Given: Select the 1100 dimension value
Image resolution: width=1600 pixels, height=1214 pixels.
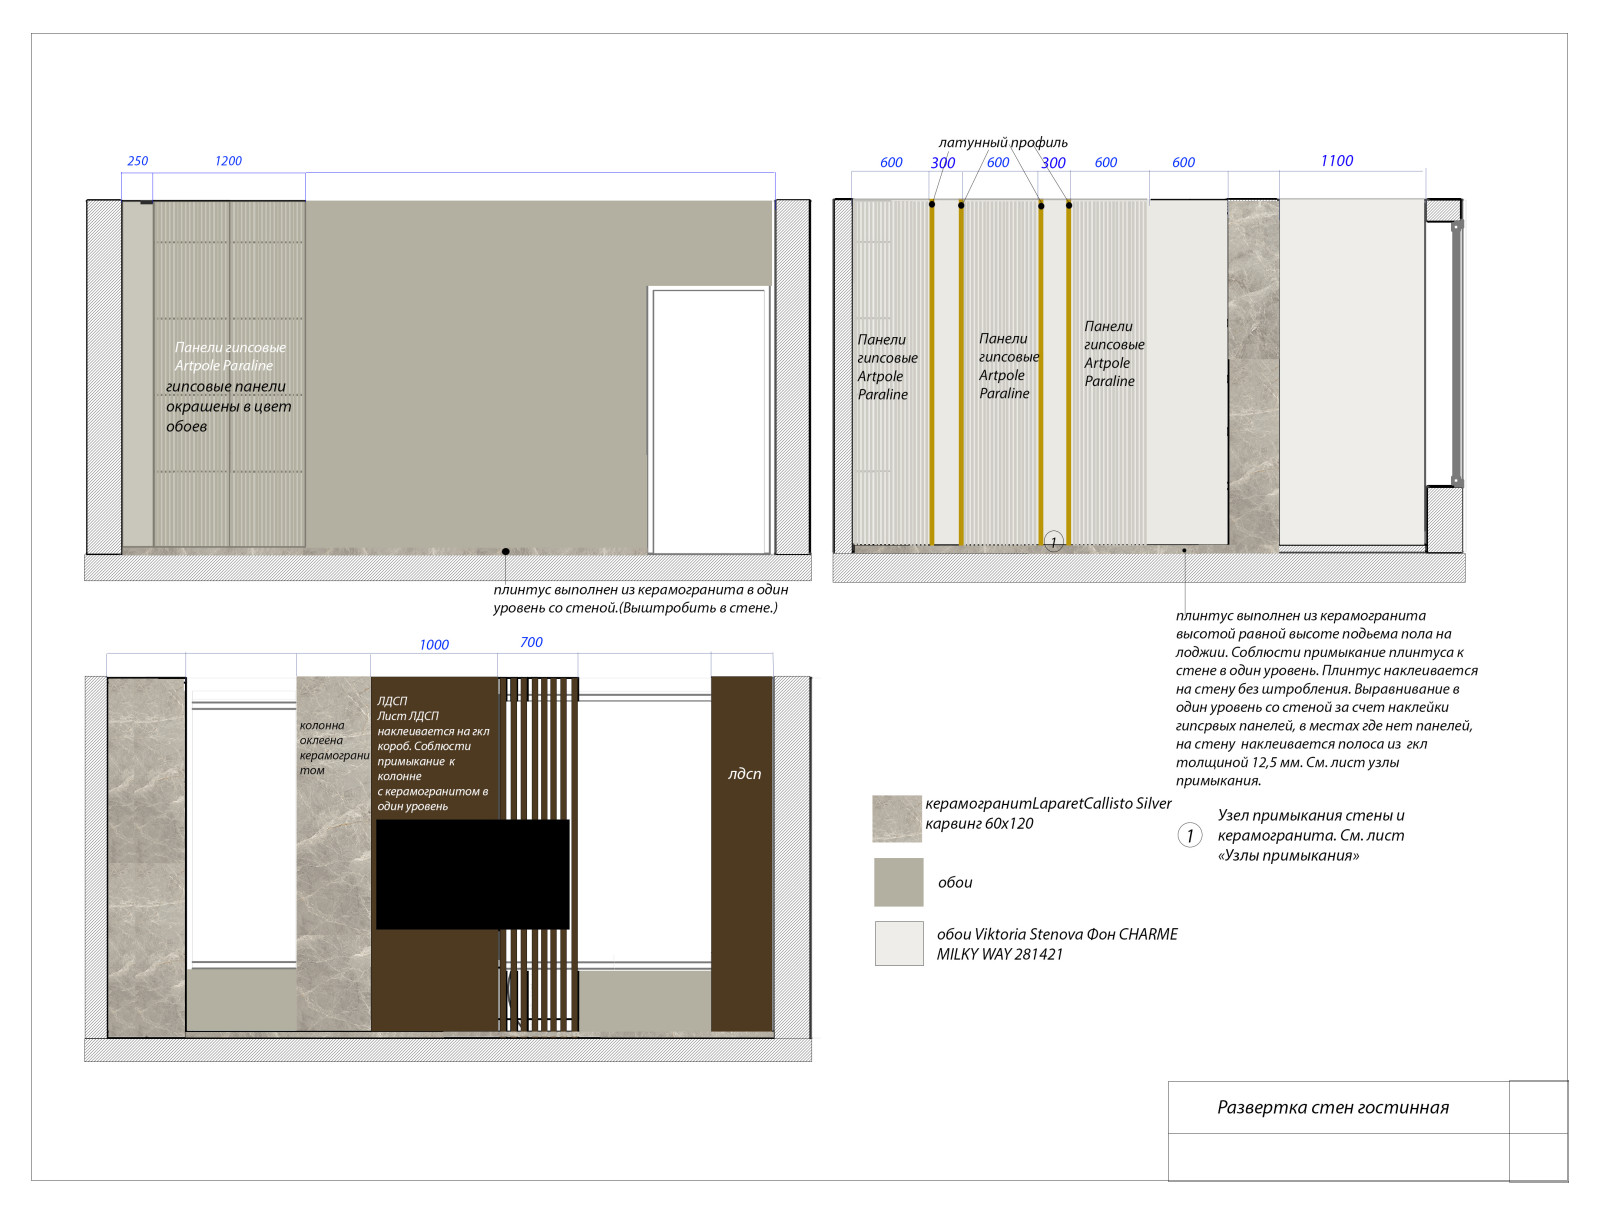Looking at the screenshot, I should click(1336, 161).
